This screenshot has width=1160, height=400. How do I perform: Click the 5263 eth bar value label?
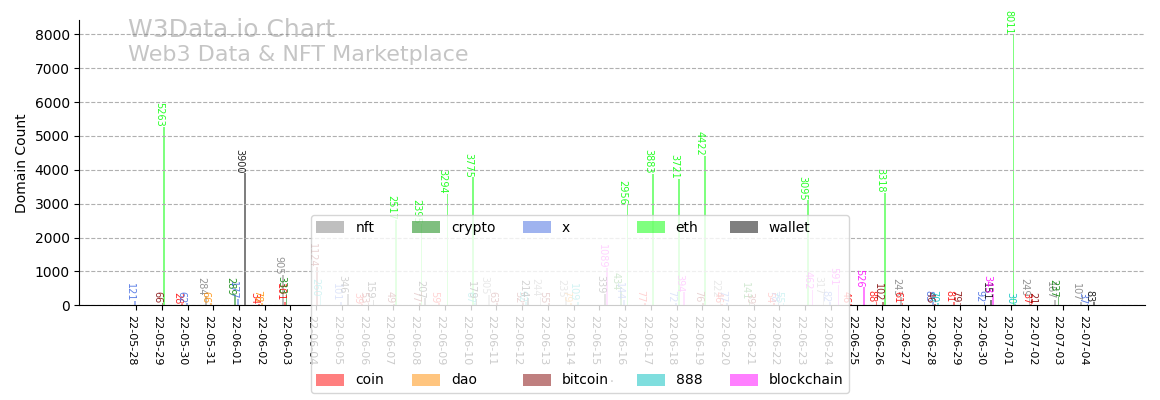160,114
